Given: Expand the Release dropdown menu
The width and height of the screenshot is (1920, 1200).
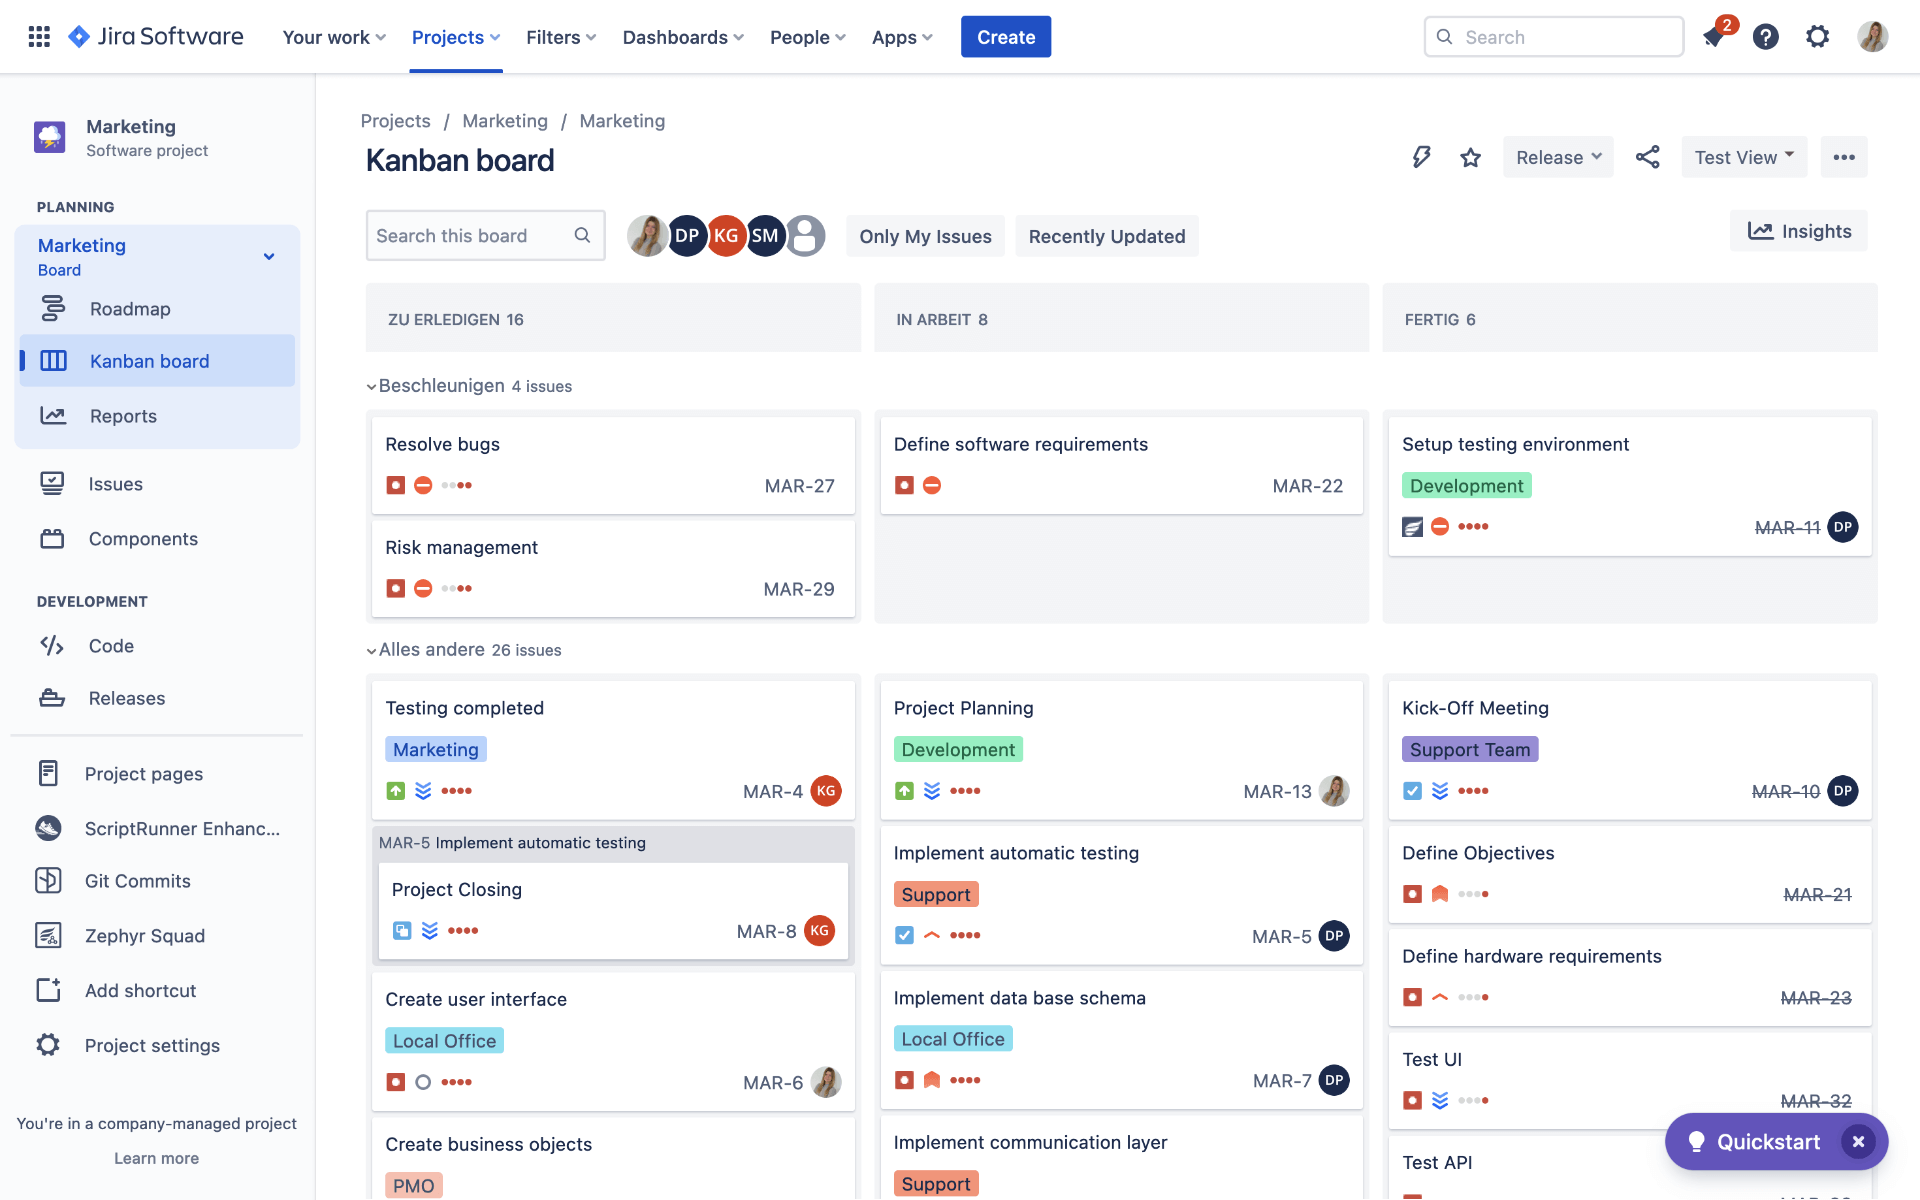Looking at the screenshot, I should tap(1558, 156).
